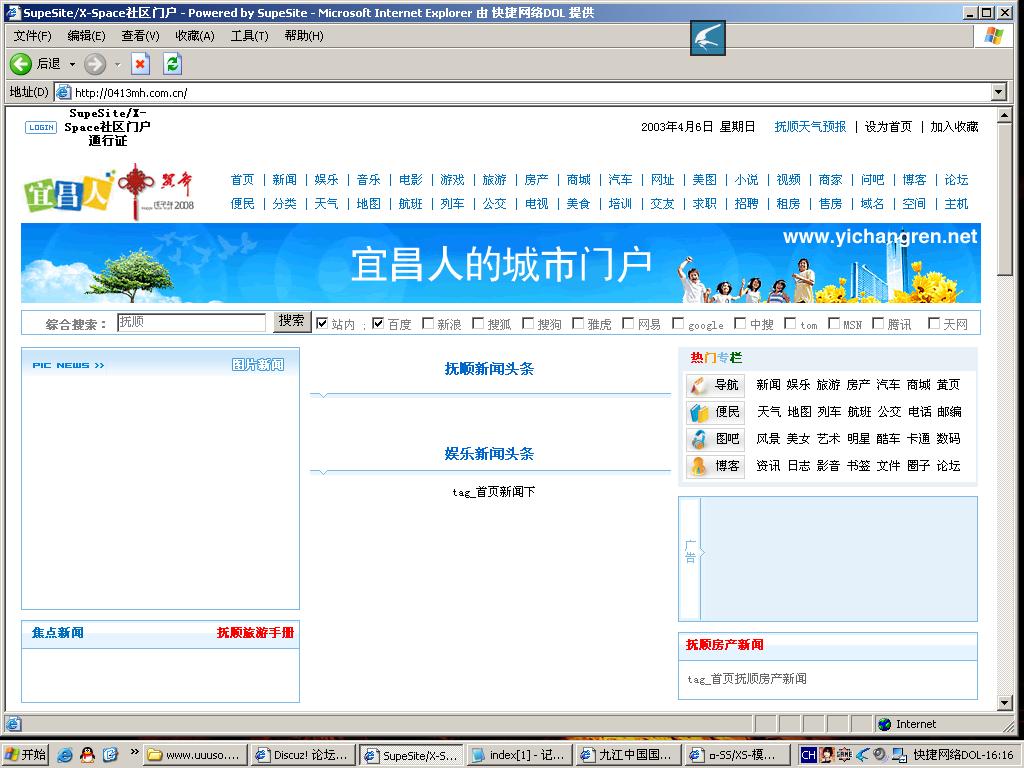Image resolution: width=1024 pixels, height=768 pixels.
Task: Enable the 腾讯 search checkbox
Action: click(x=878, y=323)
